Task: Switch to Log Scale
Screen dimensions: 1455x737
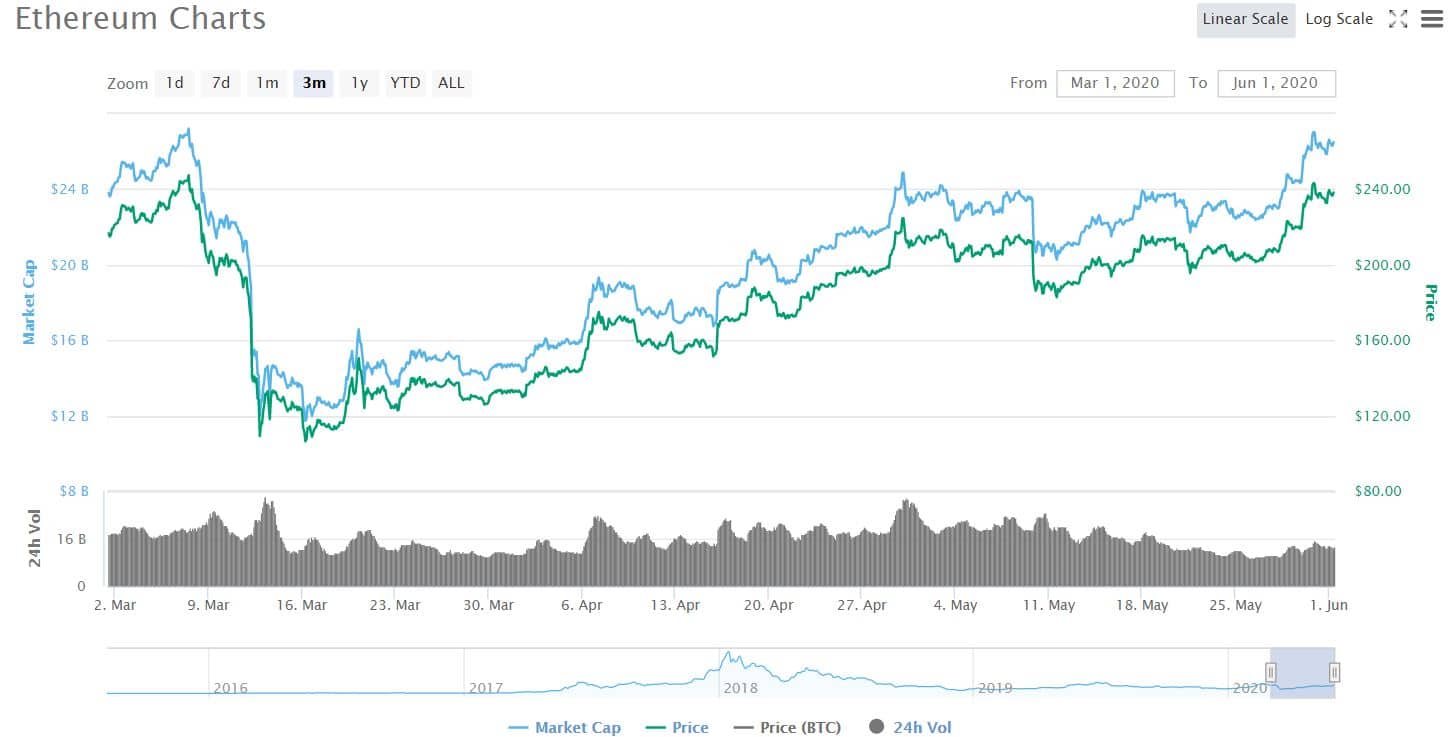Action: pyautogui.click(x=1339, y=19)
